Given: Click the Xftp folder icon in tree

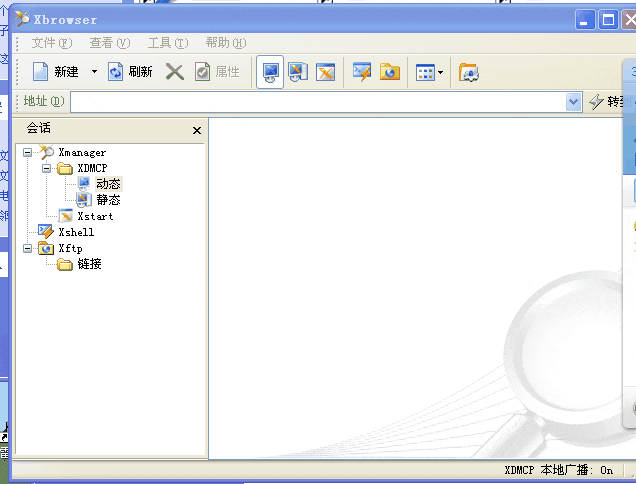Looking at the screenshot, I should (46, 248).
